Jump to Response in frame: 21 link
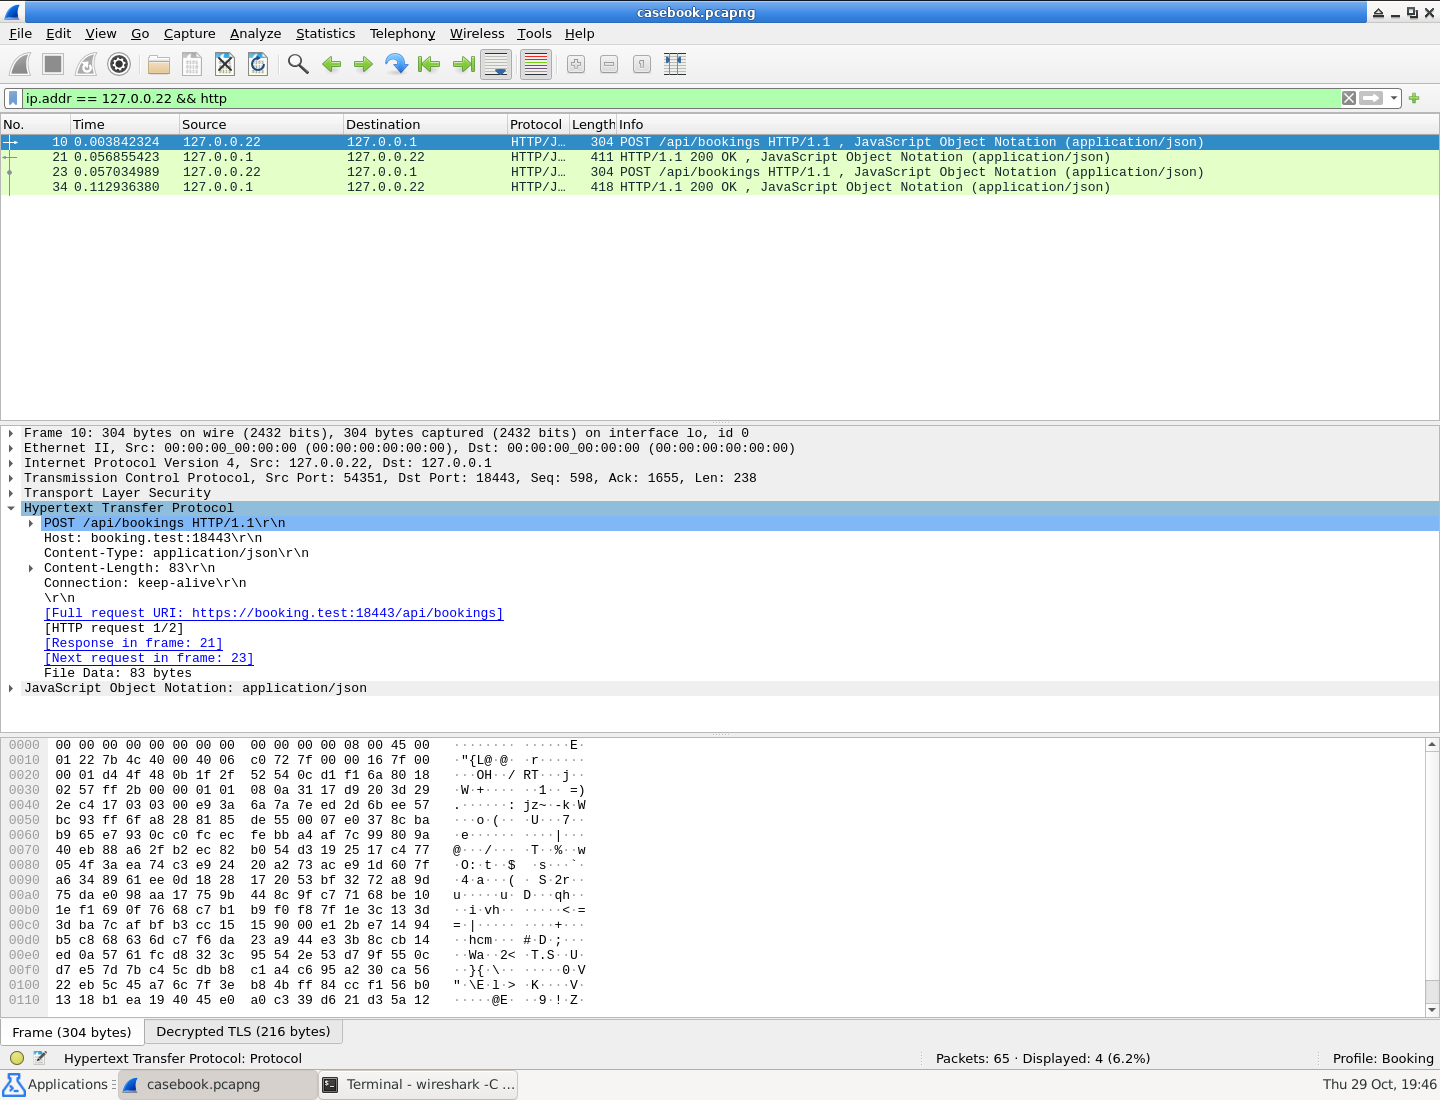Viewport: 1440px width, 1100px height. tap(133, 644)
